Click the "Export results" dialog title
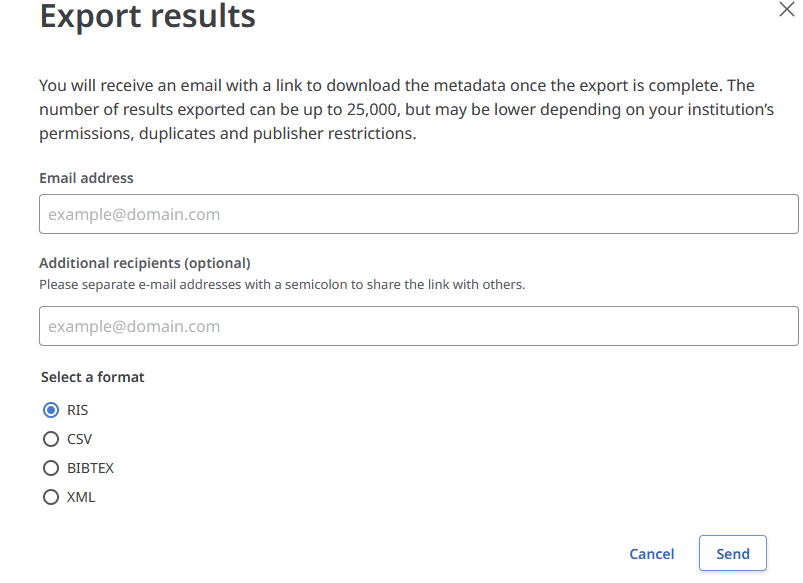The height and width of the screenshot is (583, 803). 147,17
